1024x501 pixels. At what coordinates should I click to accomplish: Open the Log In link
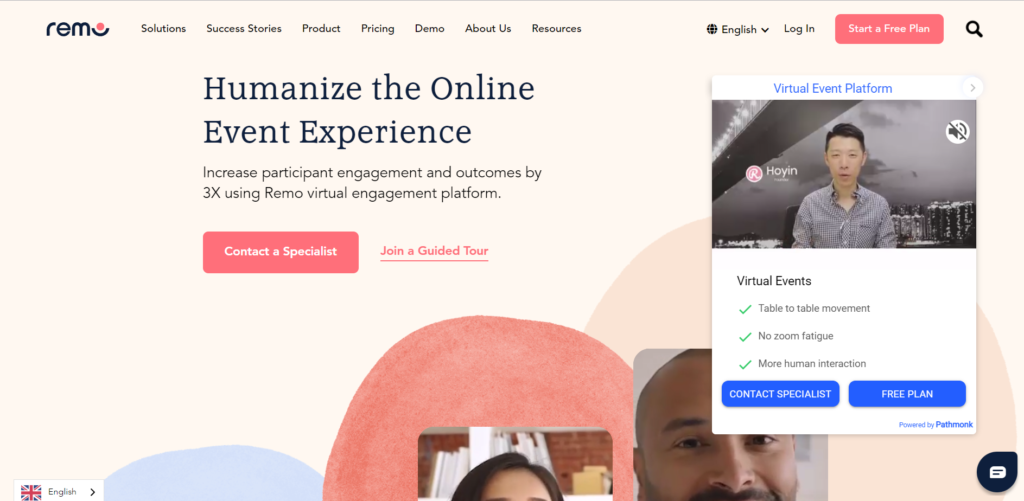tap(799, 29)
